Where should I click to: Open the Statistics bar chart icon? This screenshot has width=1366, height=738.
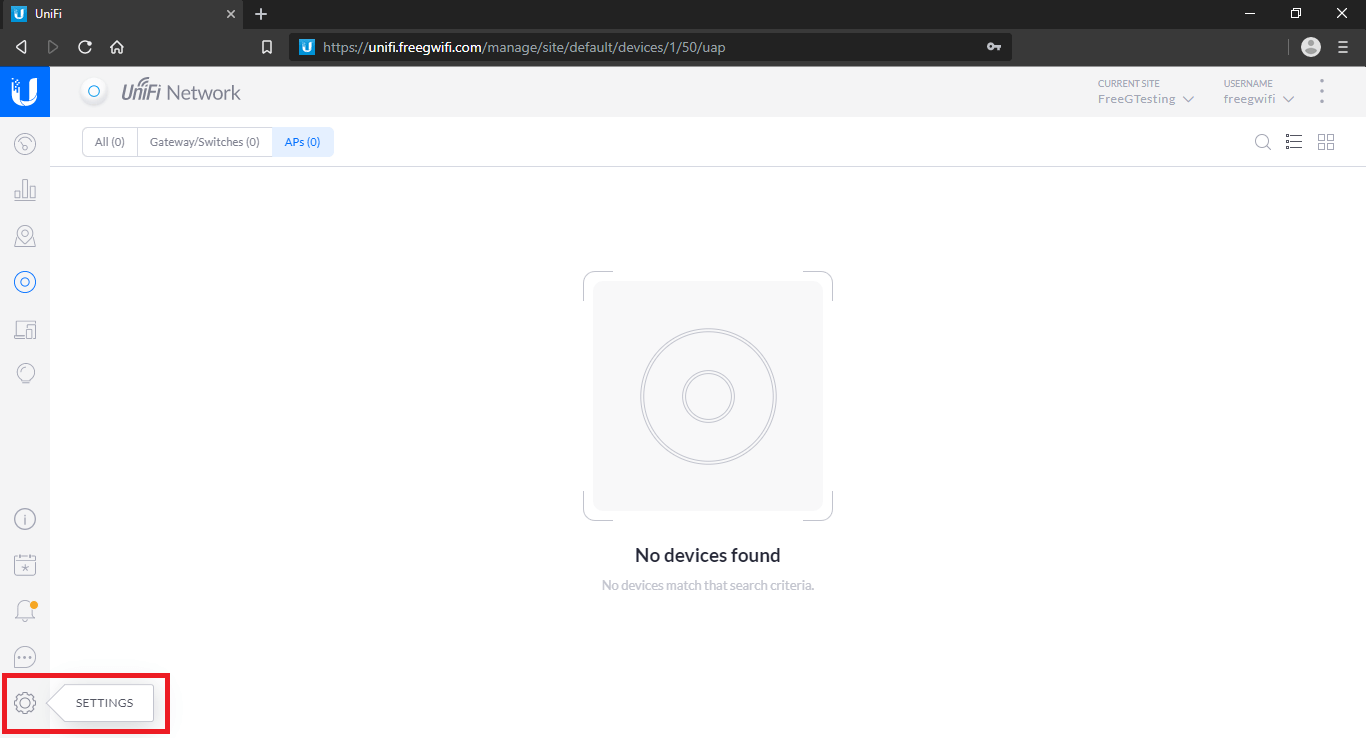click(x=25, y=190)
